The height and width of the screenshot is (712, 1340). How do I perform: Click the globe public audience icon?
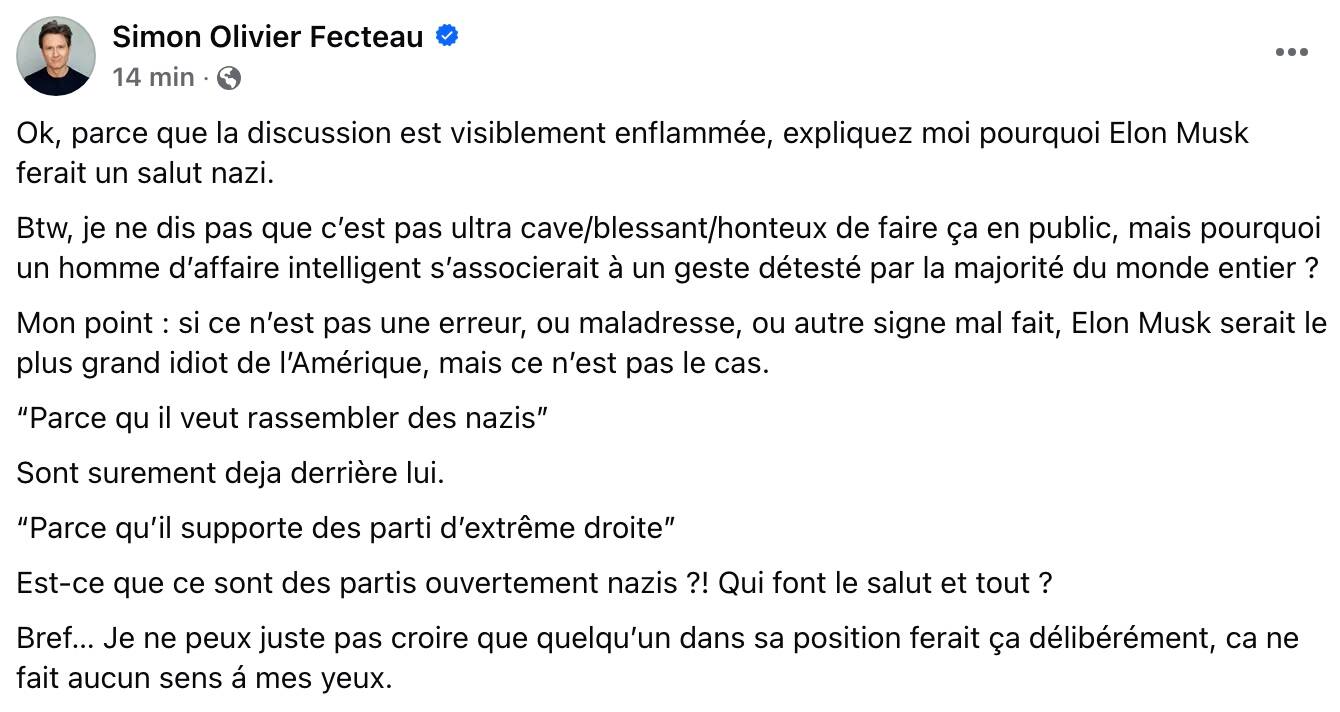229,77
